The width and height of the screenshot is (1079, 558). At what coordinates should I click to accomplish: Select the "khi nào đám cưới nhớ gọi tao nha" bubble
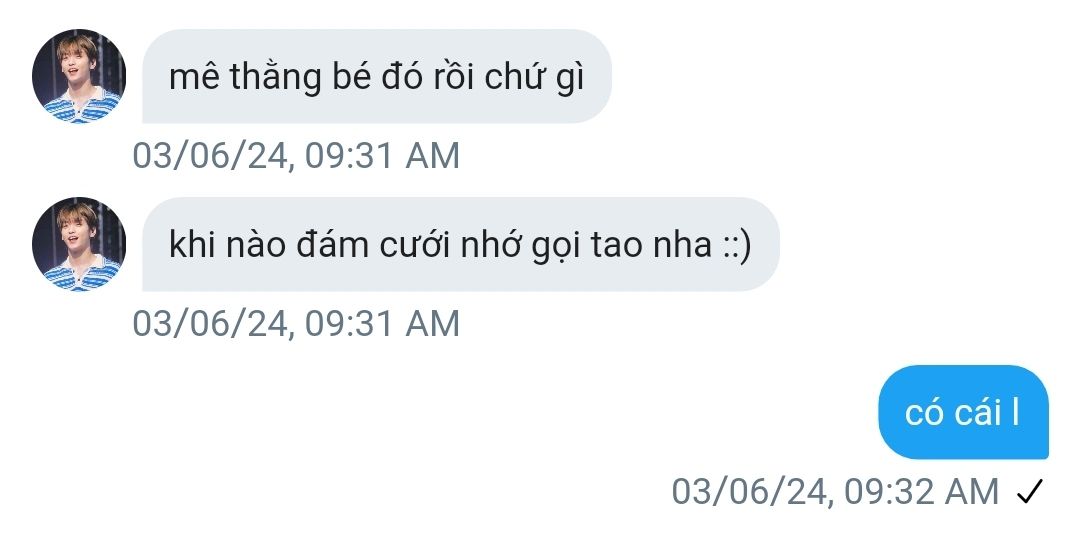point(460,244)
